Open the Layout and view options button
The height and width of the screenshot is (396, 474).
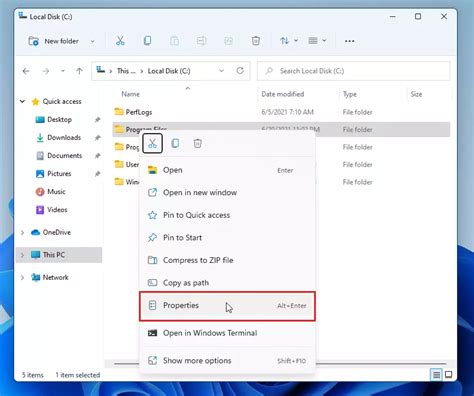pos(317,41)
